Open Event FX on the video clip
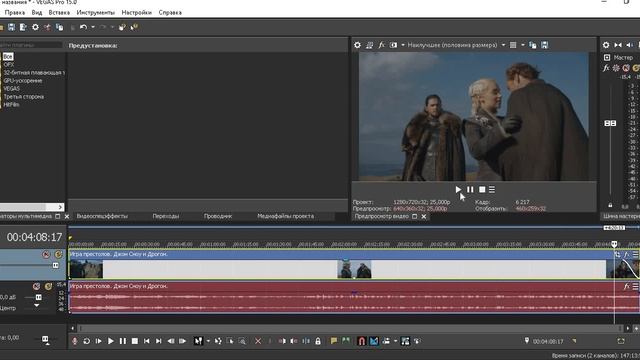 tap(627, 255)
